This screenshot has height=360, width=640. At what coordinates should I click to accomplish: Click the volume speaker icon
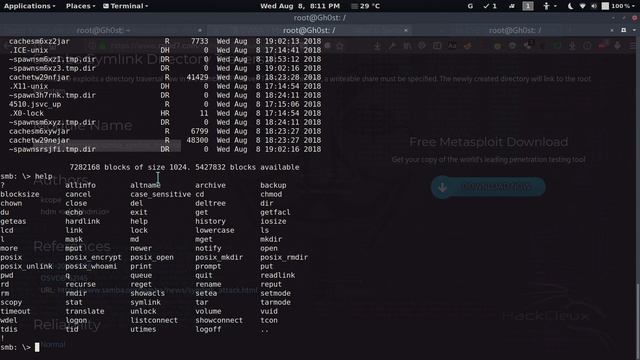[x=594, y=6]
